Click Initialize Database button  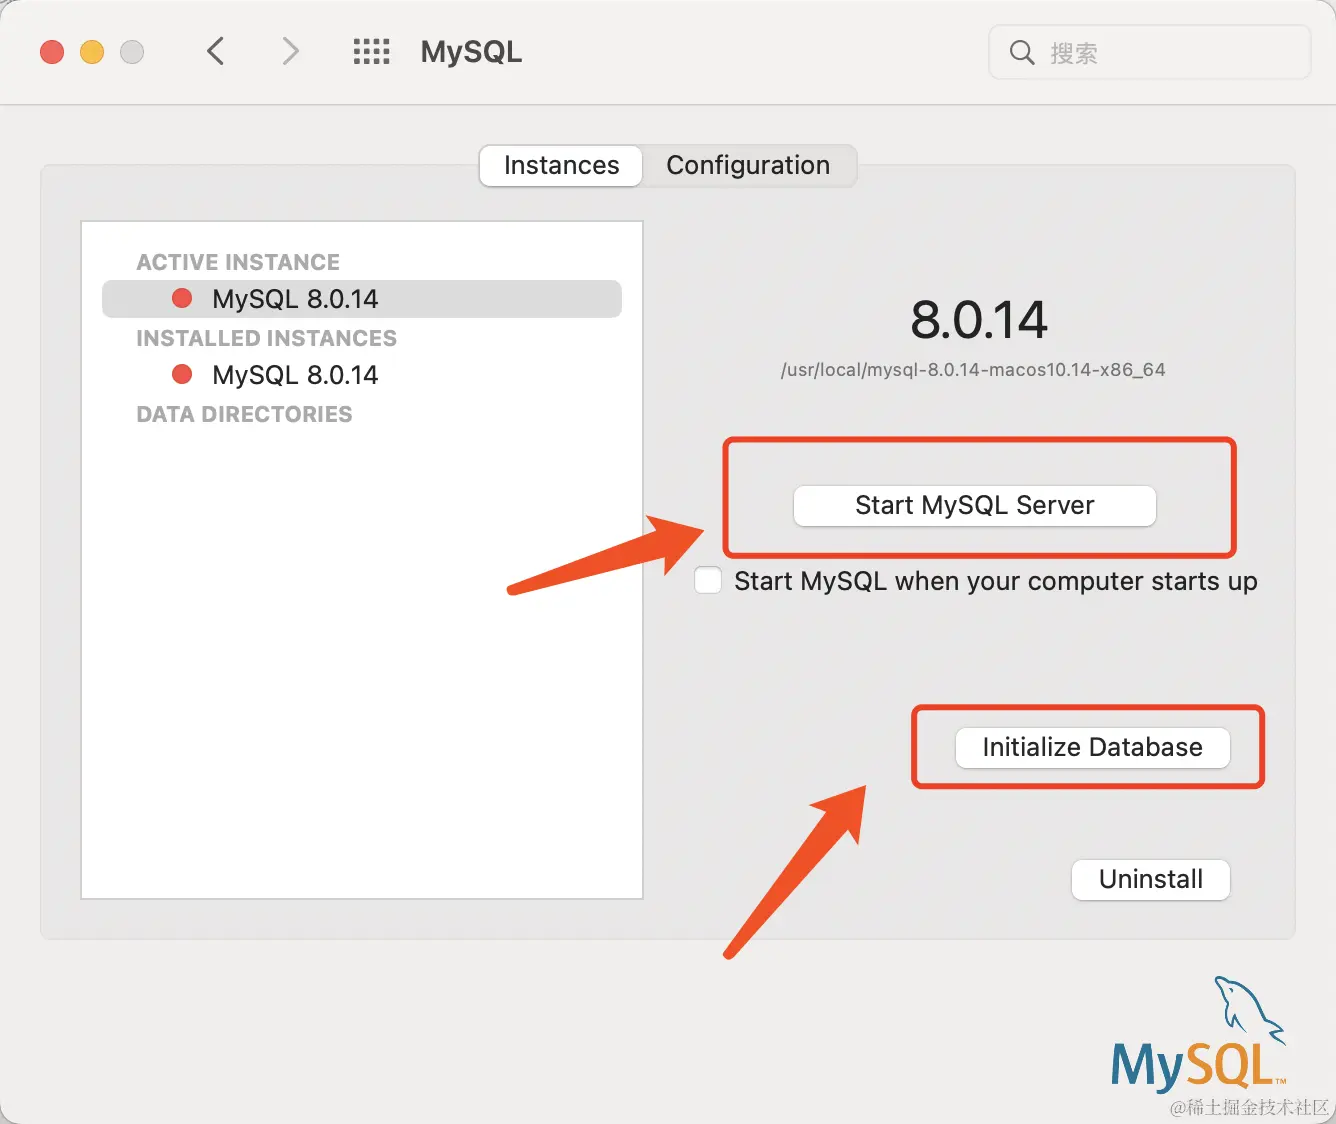pos(1092,747)
